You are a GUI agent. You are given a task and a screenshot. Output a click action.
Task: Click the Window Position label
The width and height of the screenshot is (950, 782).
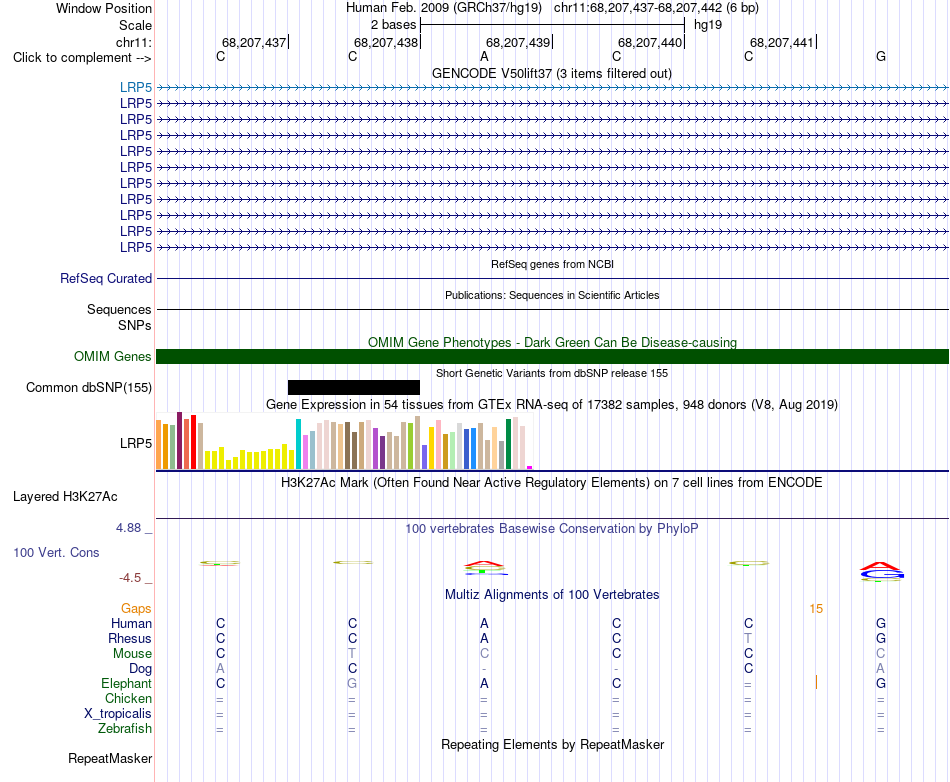point(104,8)
